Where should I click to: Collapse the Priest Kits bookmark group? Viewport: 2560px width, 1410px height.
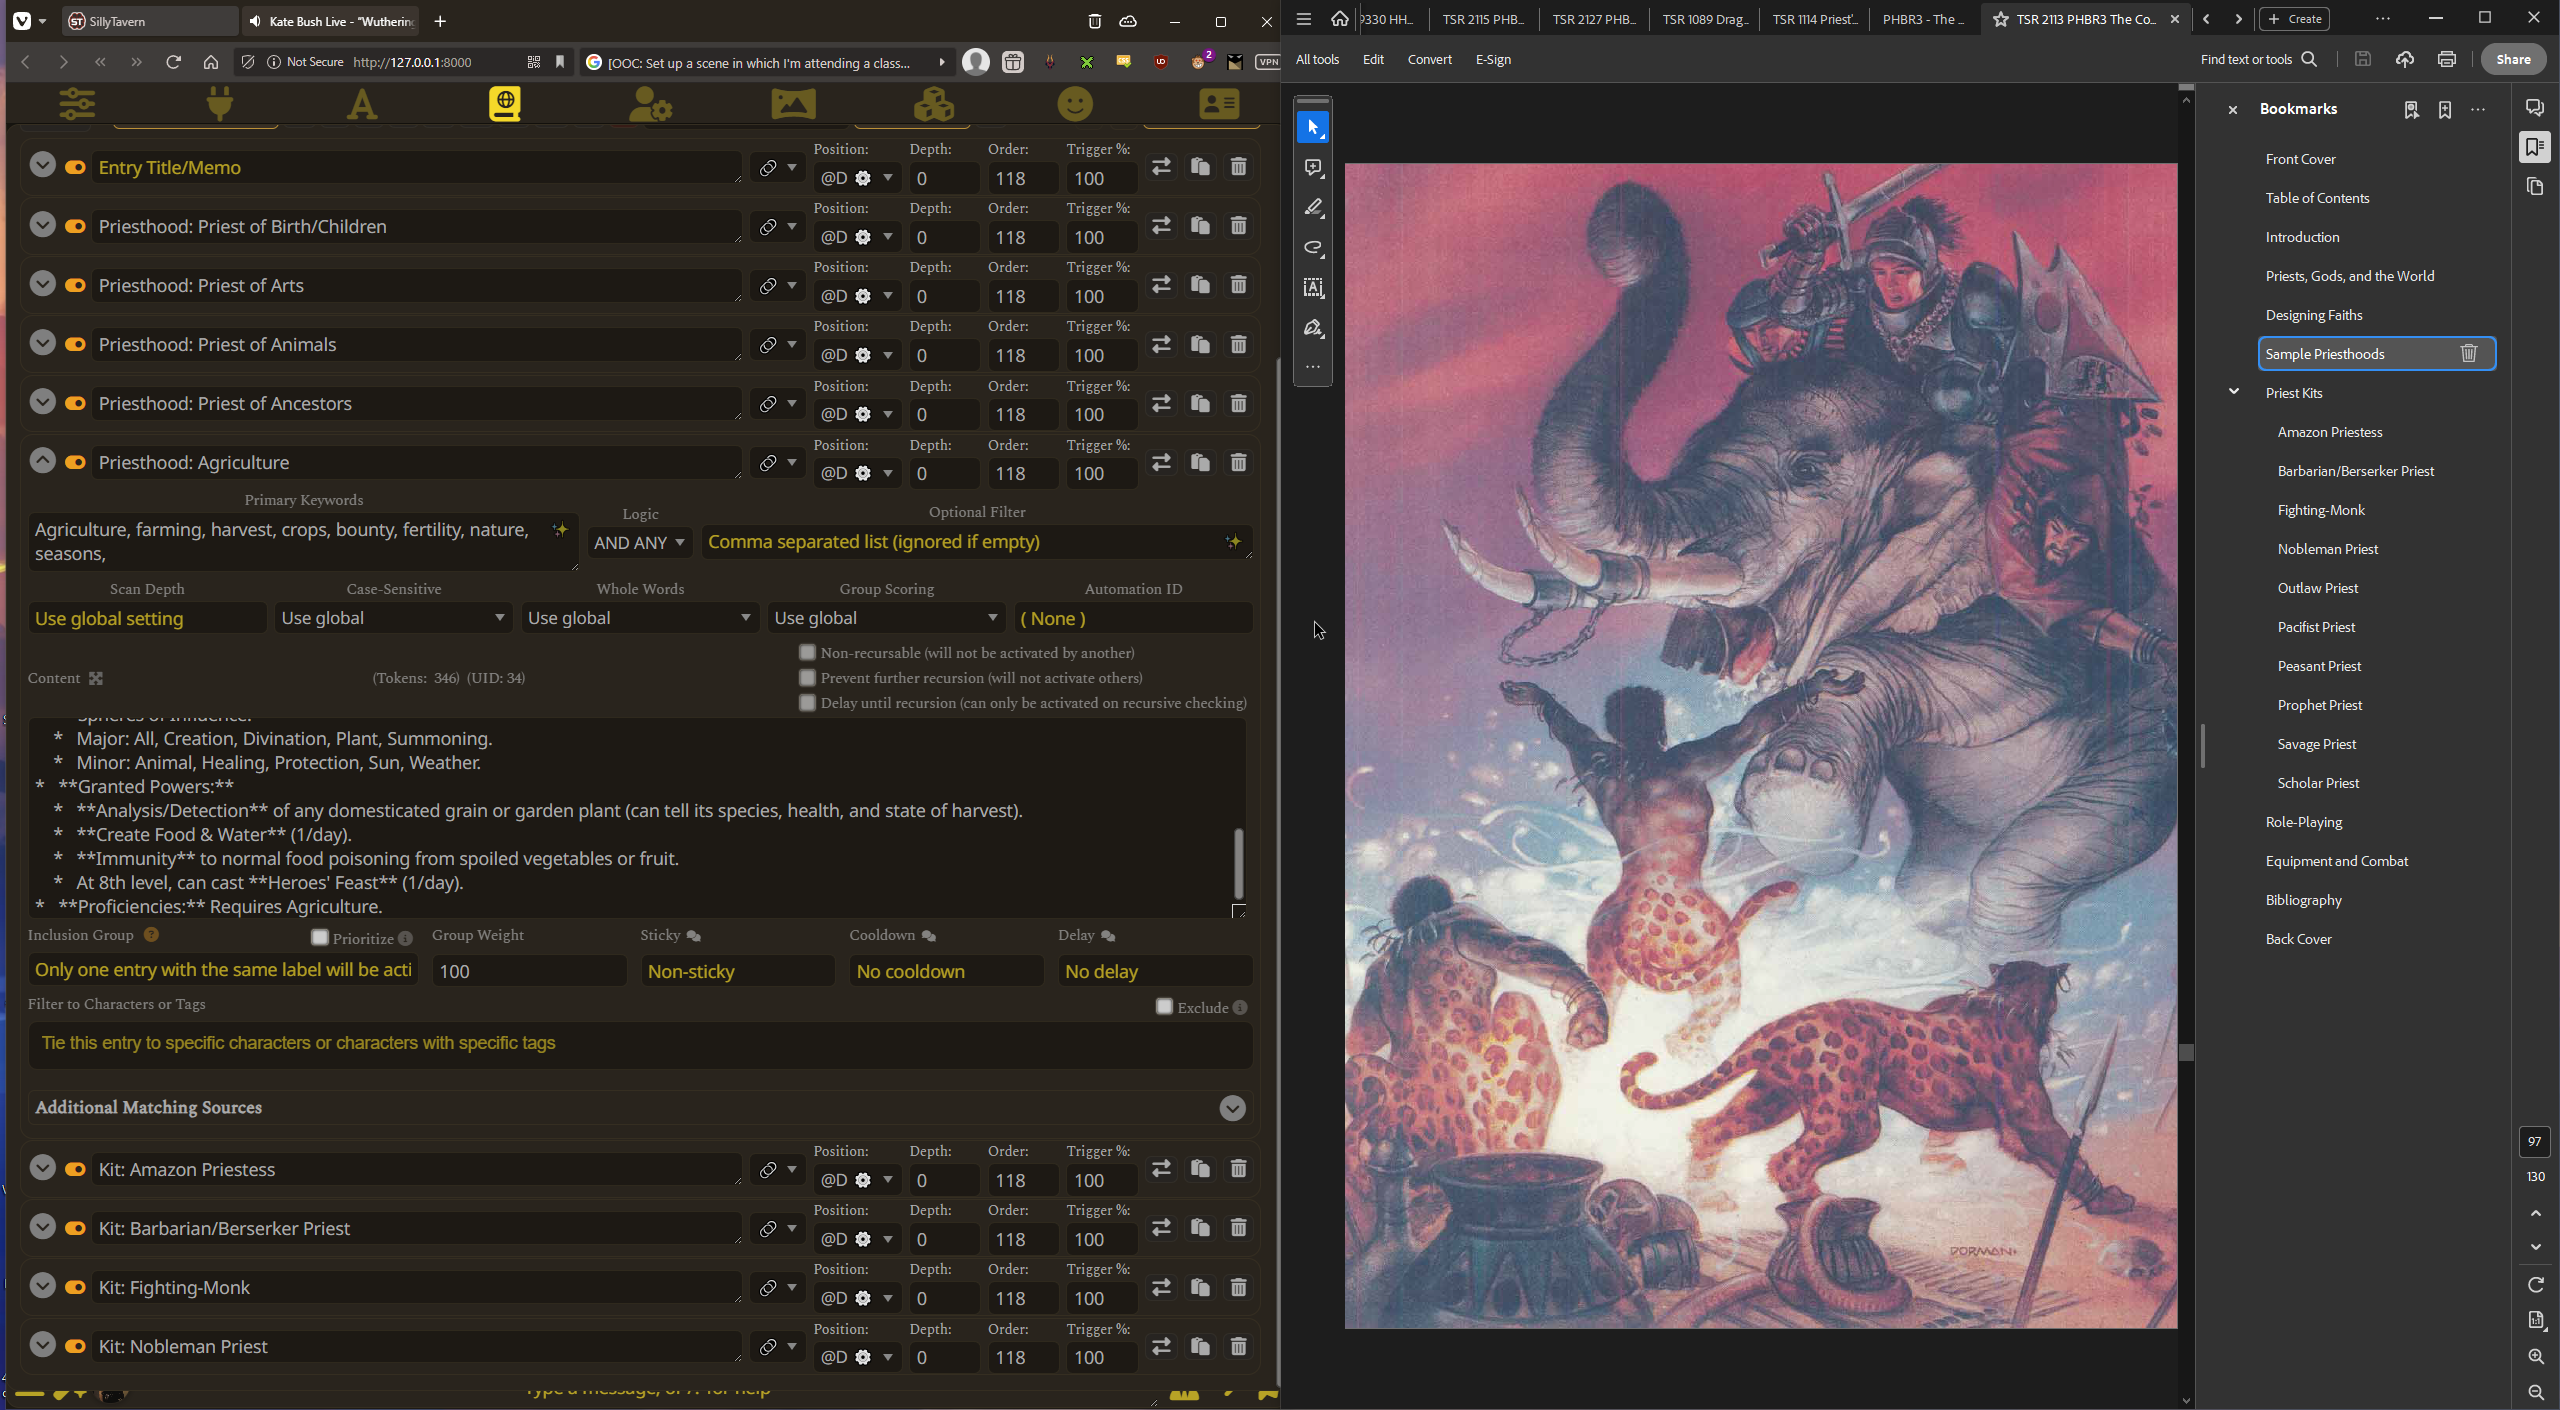(x=2234, y=392)
